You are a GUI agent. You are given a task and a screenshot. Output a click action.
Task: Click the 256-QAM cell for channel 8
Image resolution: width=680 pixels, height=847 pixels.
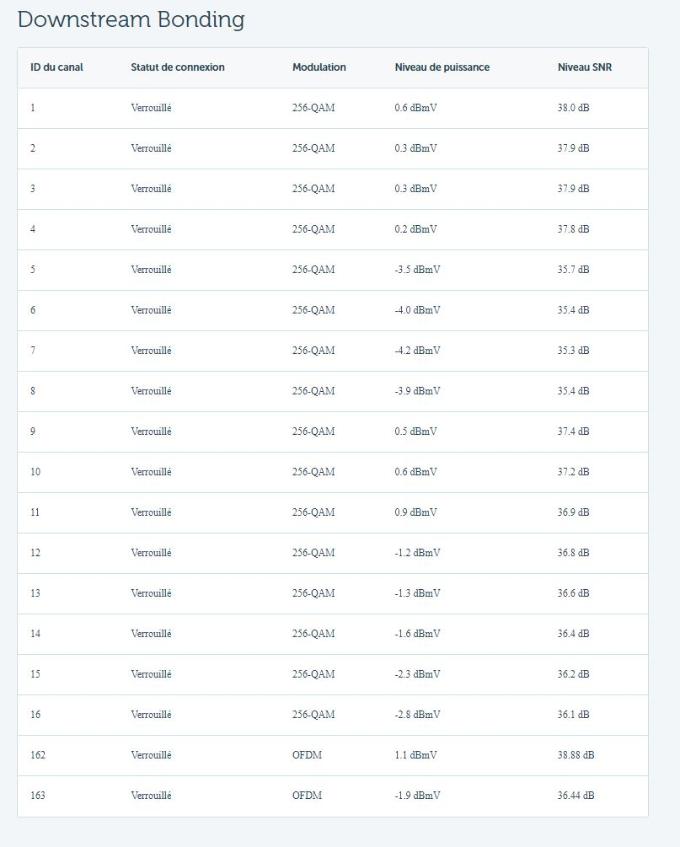coord(313,391)
